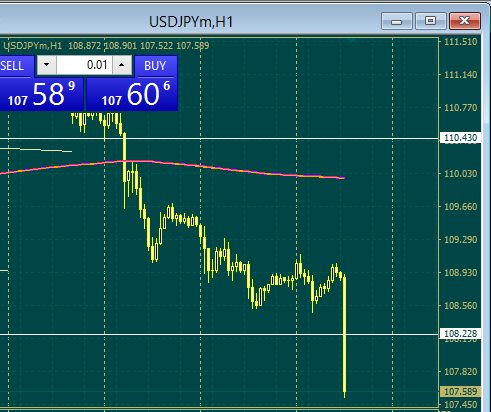Viewport: 491px width, 412px height.
Task: Click the 107.58 sell price panel
Action: [41, 94]
